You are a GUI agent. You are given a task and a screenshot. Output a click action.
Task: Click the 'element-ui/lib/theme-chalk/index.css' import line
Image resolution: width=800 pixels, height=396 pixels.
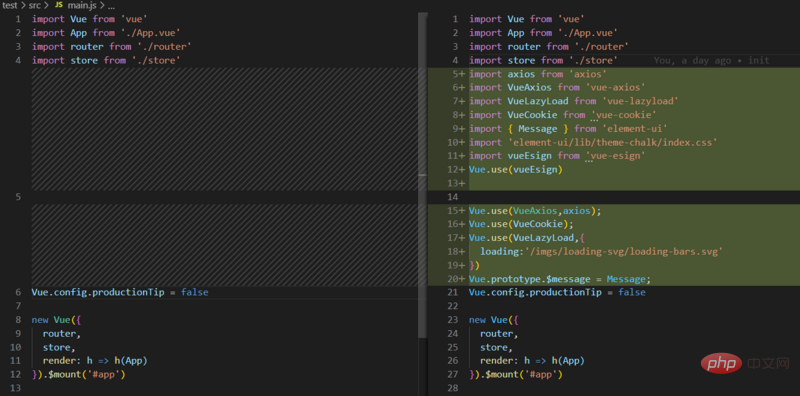[x=593, y=142]
